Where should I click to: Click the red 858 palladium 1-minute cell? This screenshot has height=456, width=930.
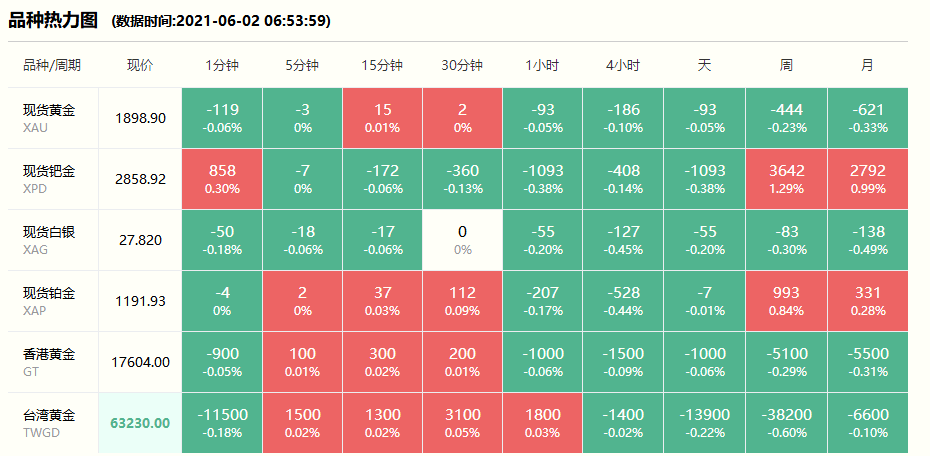coord(222,178)
